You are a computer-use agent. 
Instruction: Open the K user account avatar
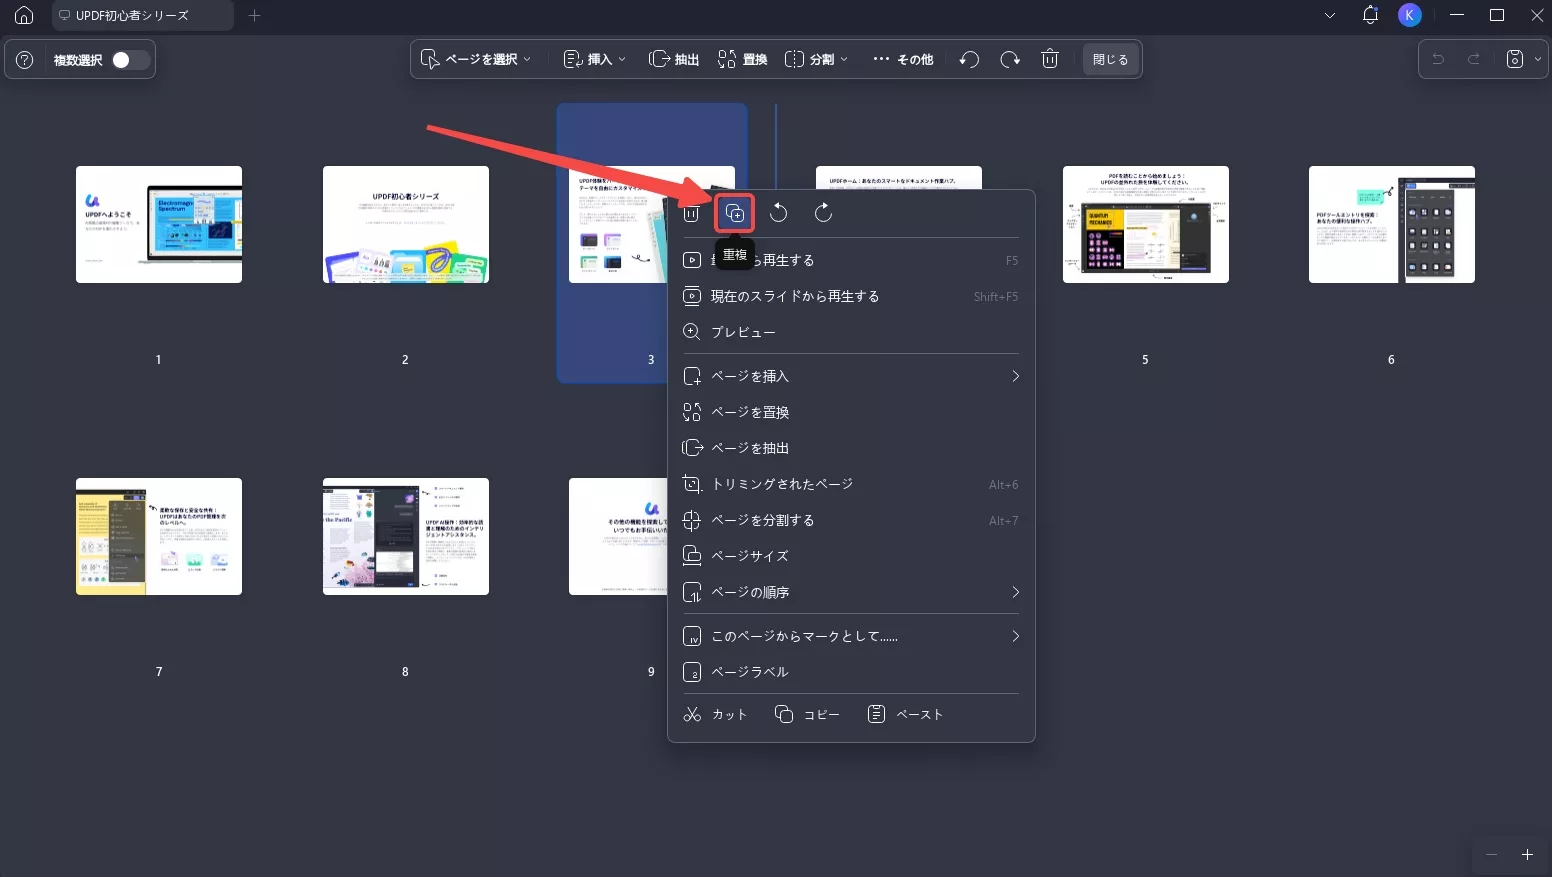1410,15
